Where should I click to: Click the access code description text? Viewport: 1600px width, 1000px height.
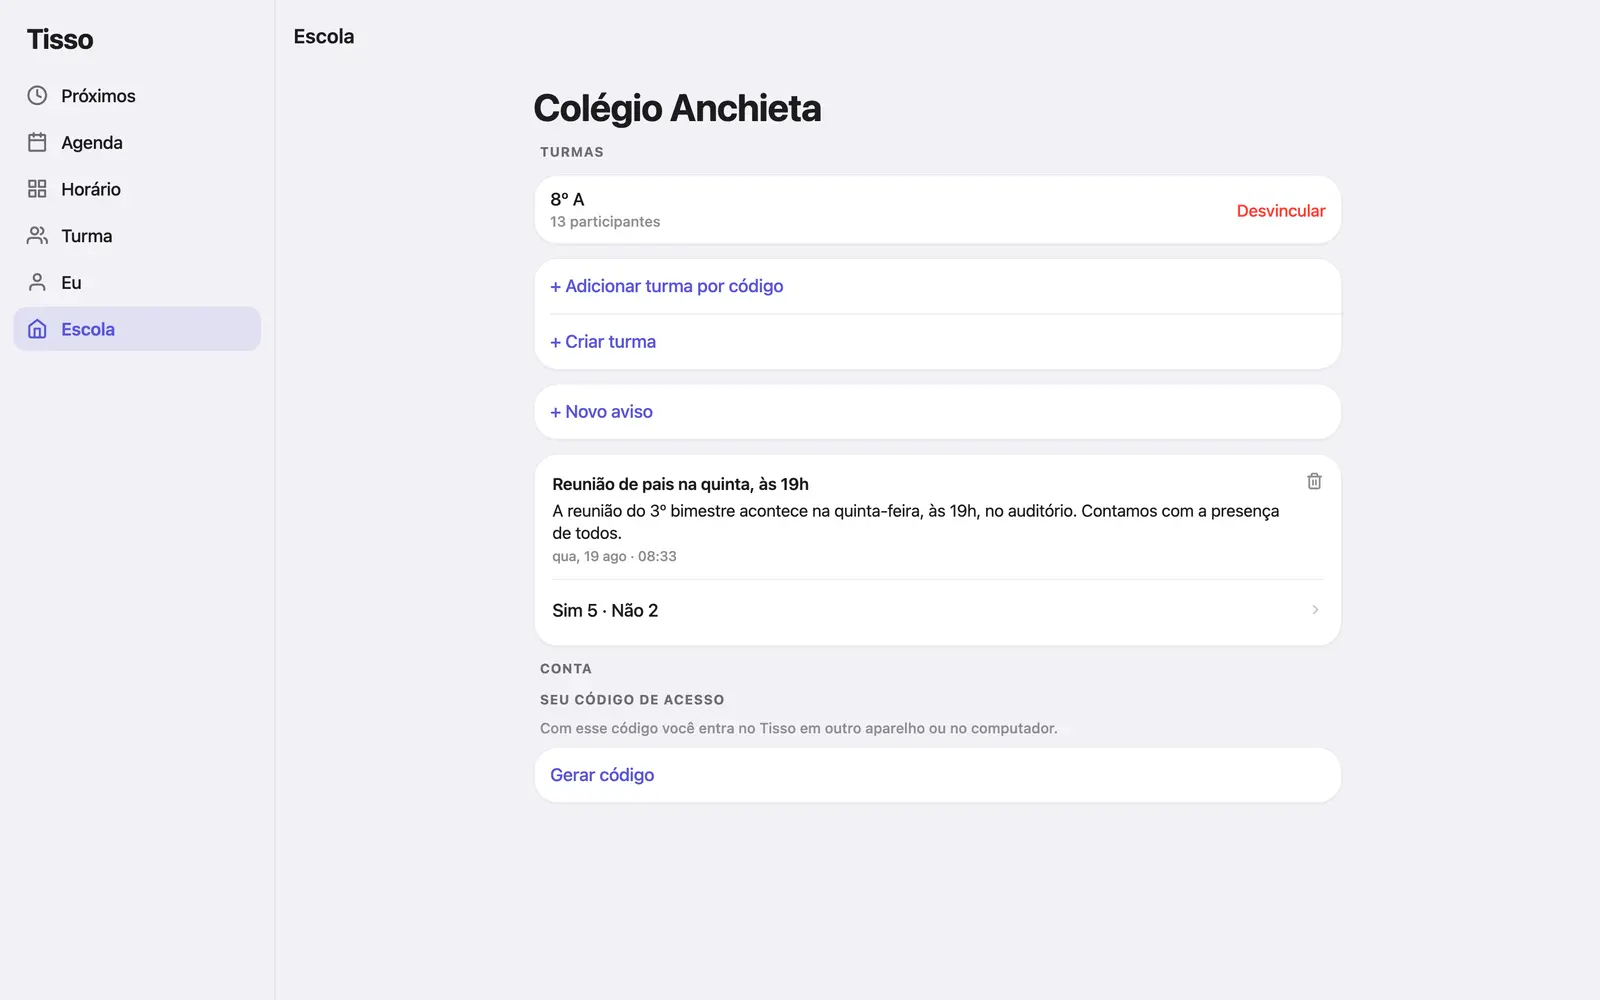coord(798,728)
